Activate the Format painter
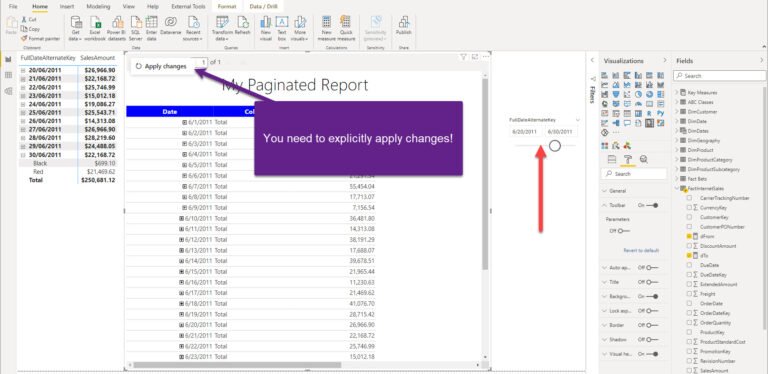This screenshot has width=768, height=374. click(x=41, y=38)
